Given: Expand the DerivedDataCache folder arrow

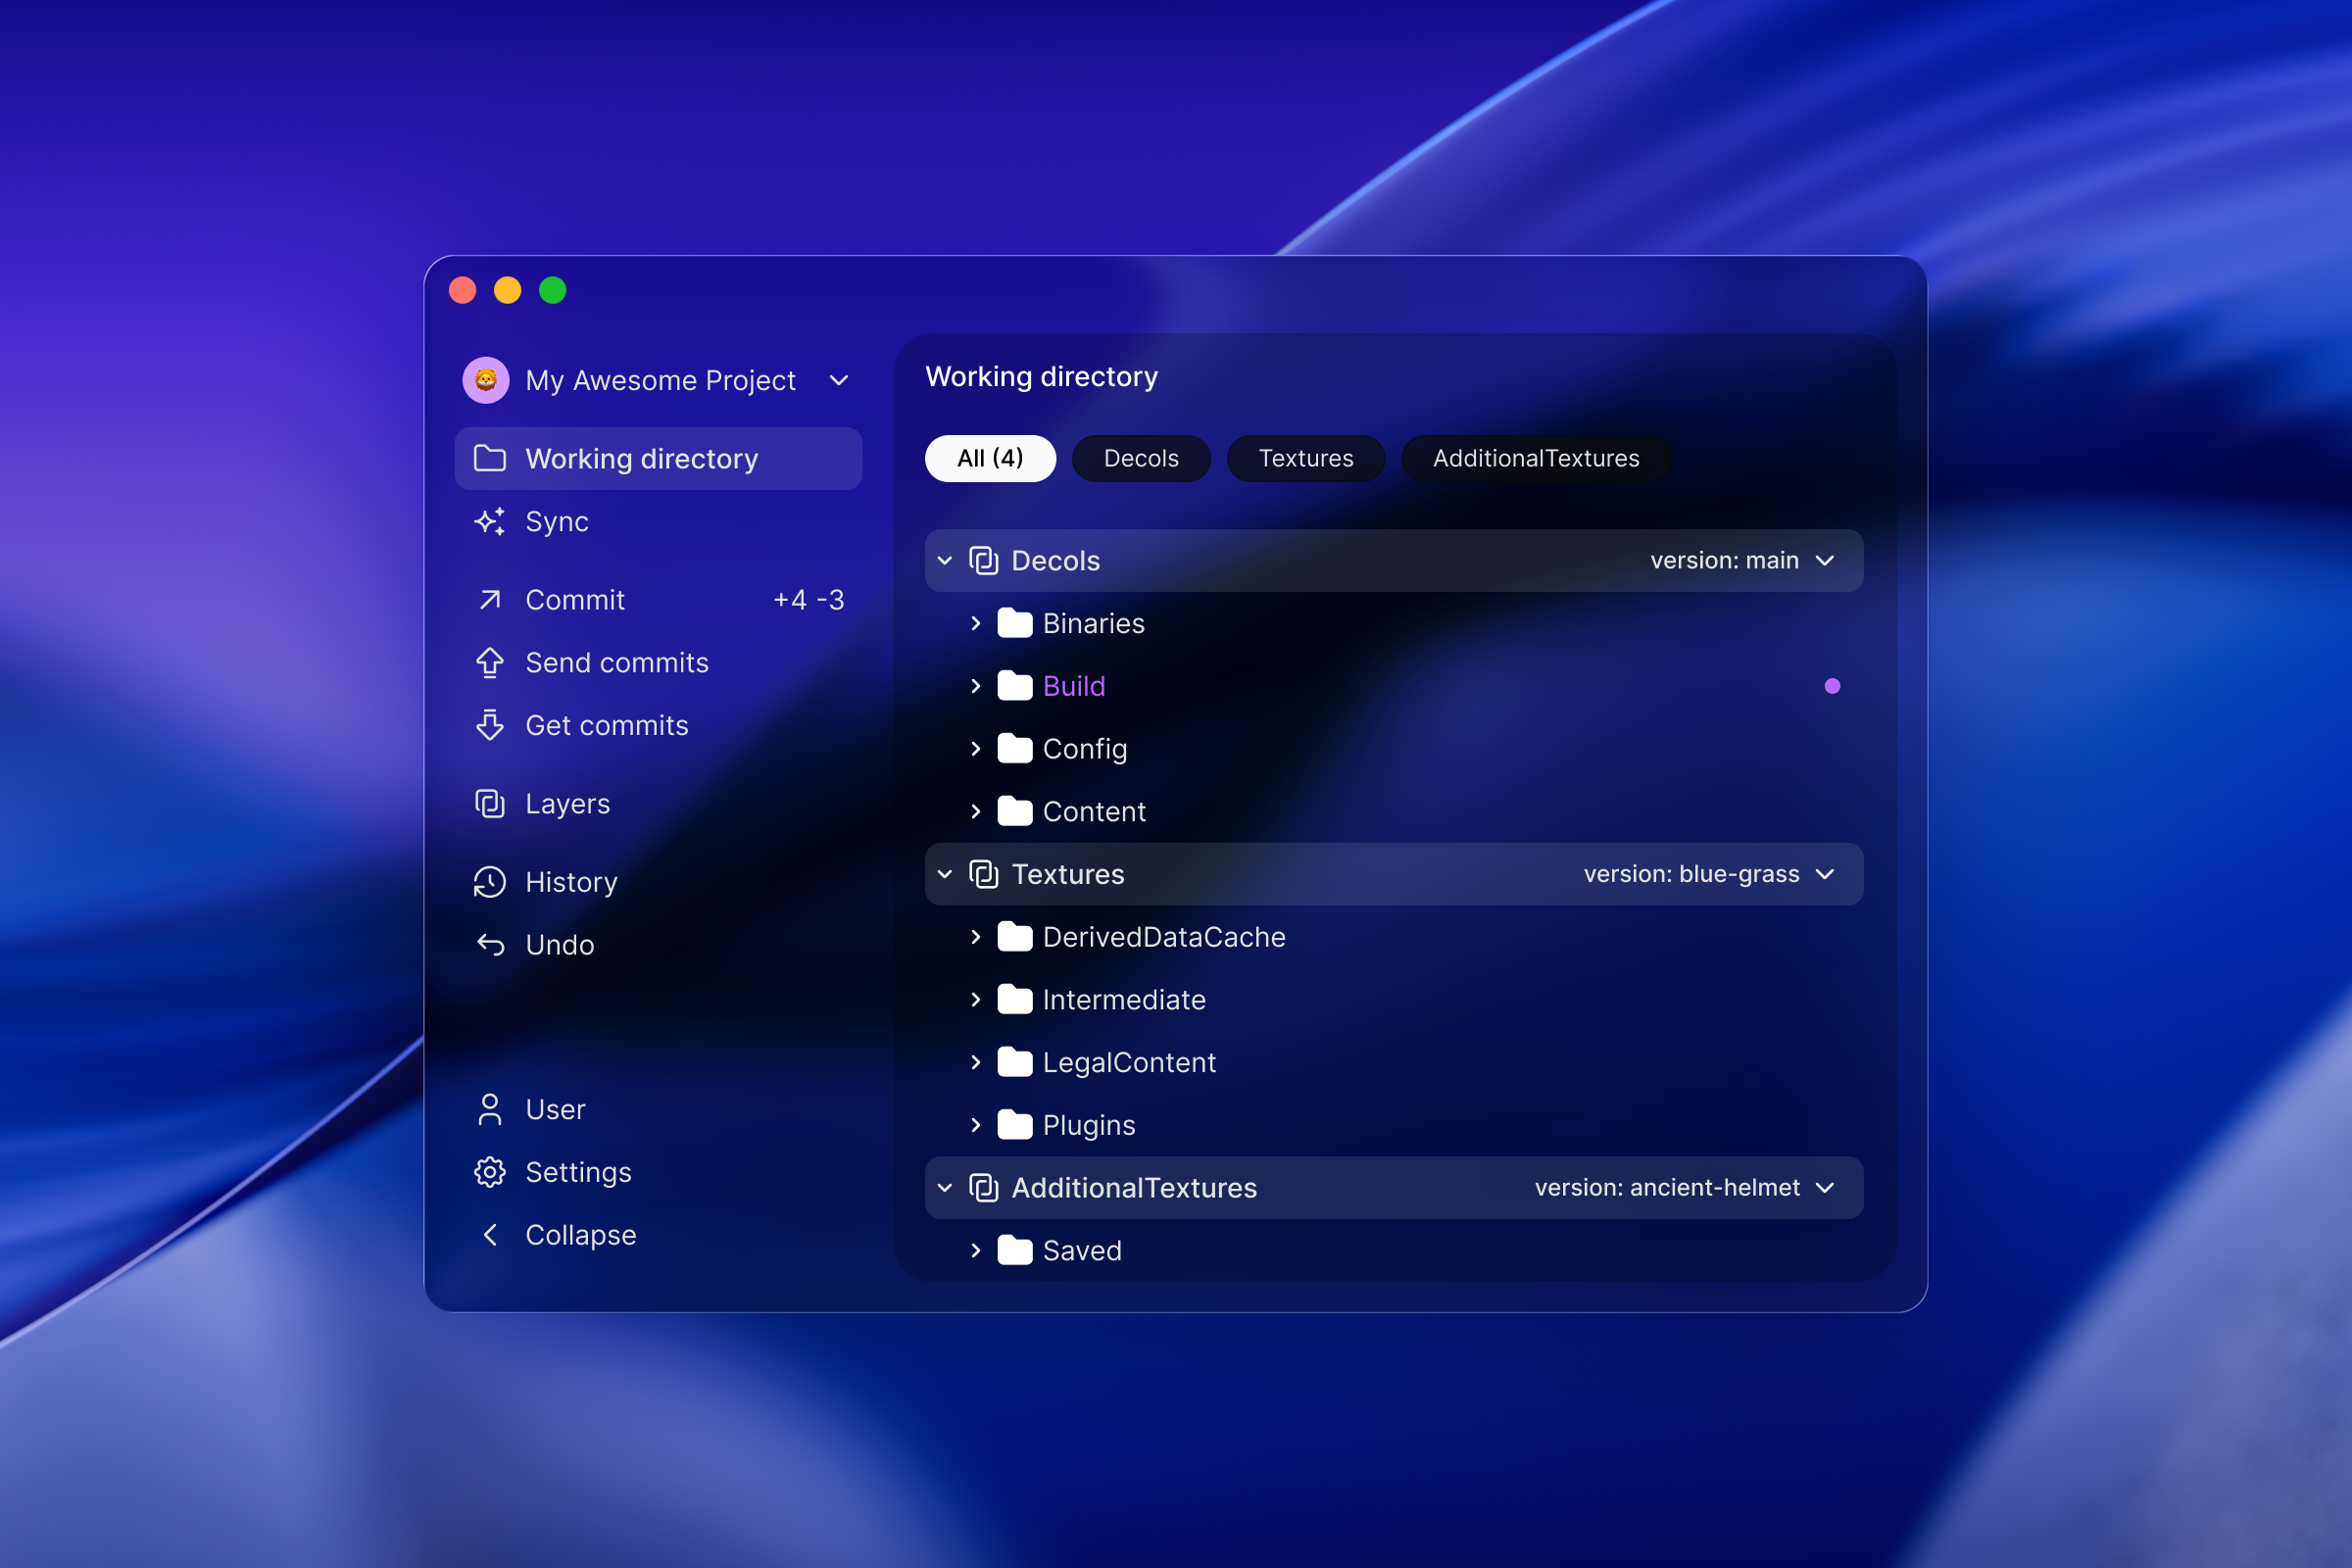Looking at the screenshot, I should pos(976,937).
